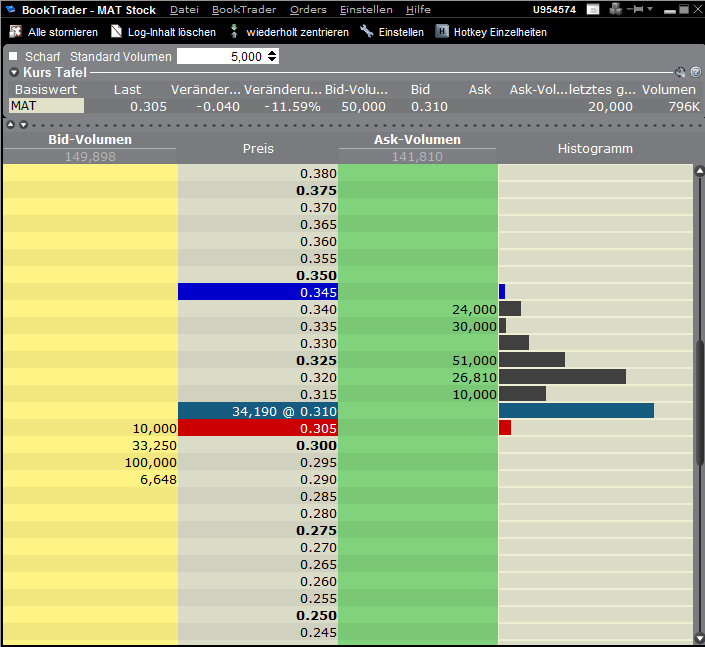705x647 pixels.
Task: Click the total volume 796K
Action: (684, 107)
